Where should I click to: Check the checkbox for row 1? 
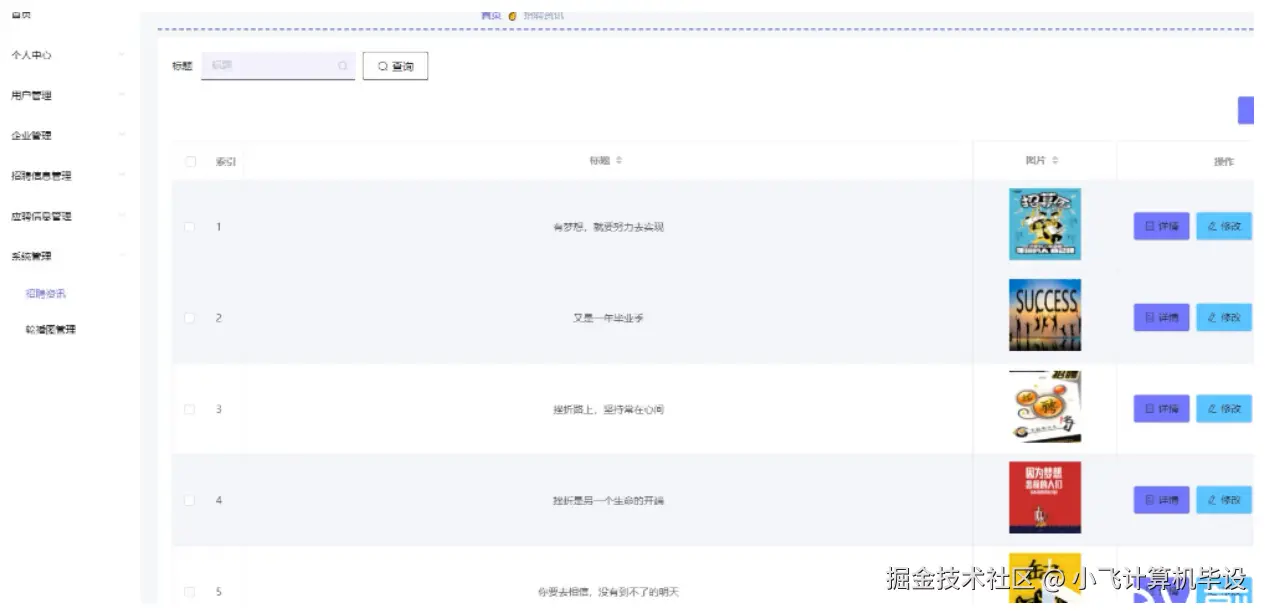190,227
